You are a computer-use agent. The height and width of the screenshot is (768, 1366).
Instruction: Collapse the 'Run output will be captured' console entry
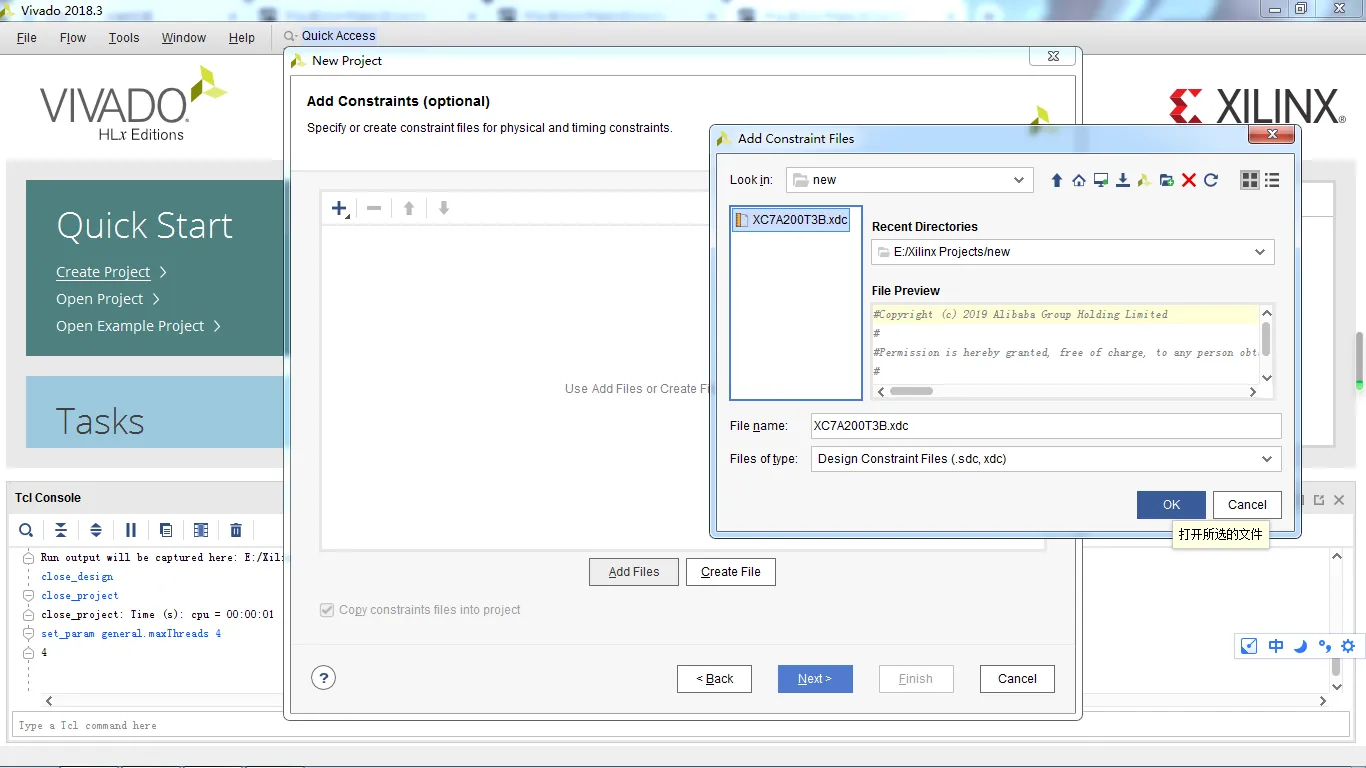(28, 558)
